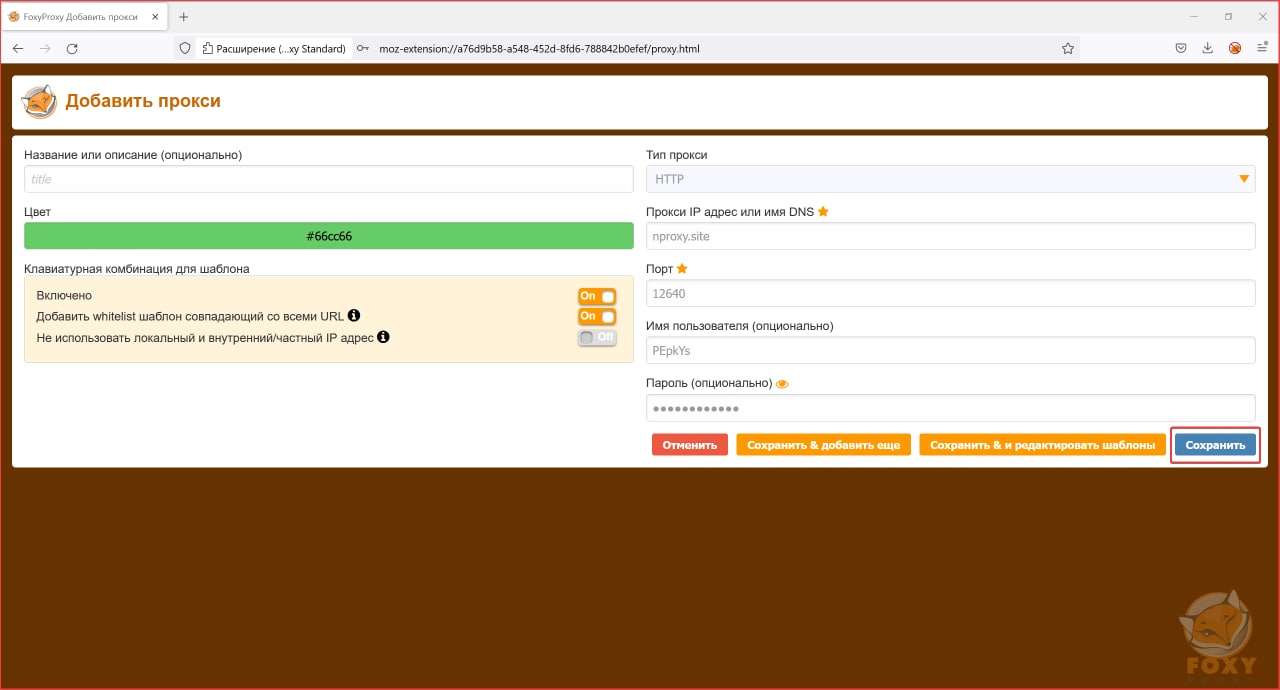This screenshot has width=1280, height=690.
Task: Click the extension puzzle icon in address bar
Action: coord(208,48)
